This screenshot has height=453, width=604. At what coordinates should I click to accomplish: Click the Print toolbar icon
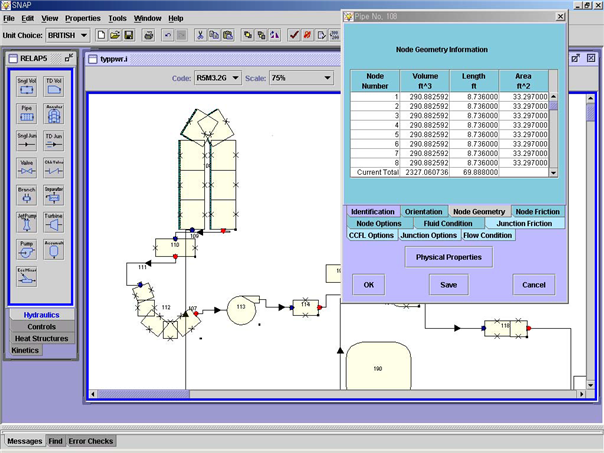pos(148,35)
